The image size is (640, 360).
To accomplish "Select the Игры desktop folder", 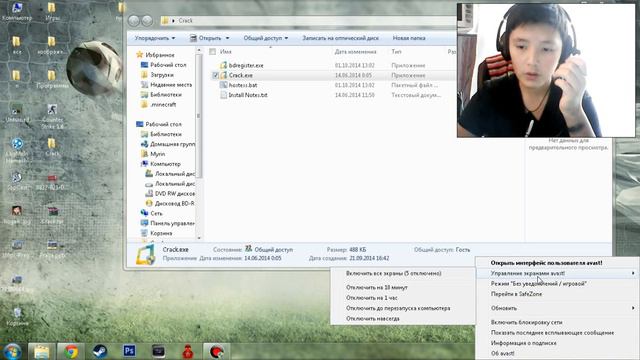I will [52, 11].
